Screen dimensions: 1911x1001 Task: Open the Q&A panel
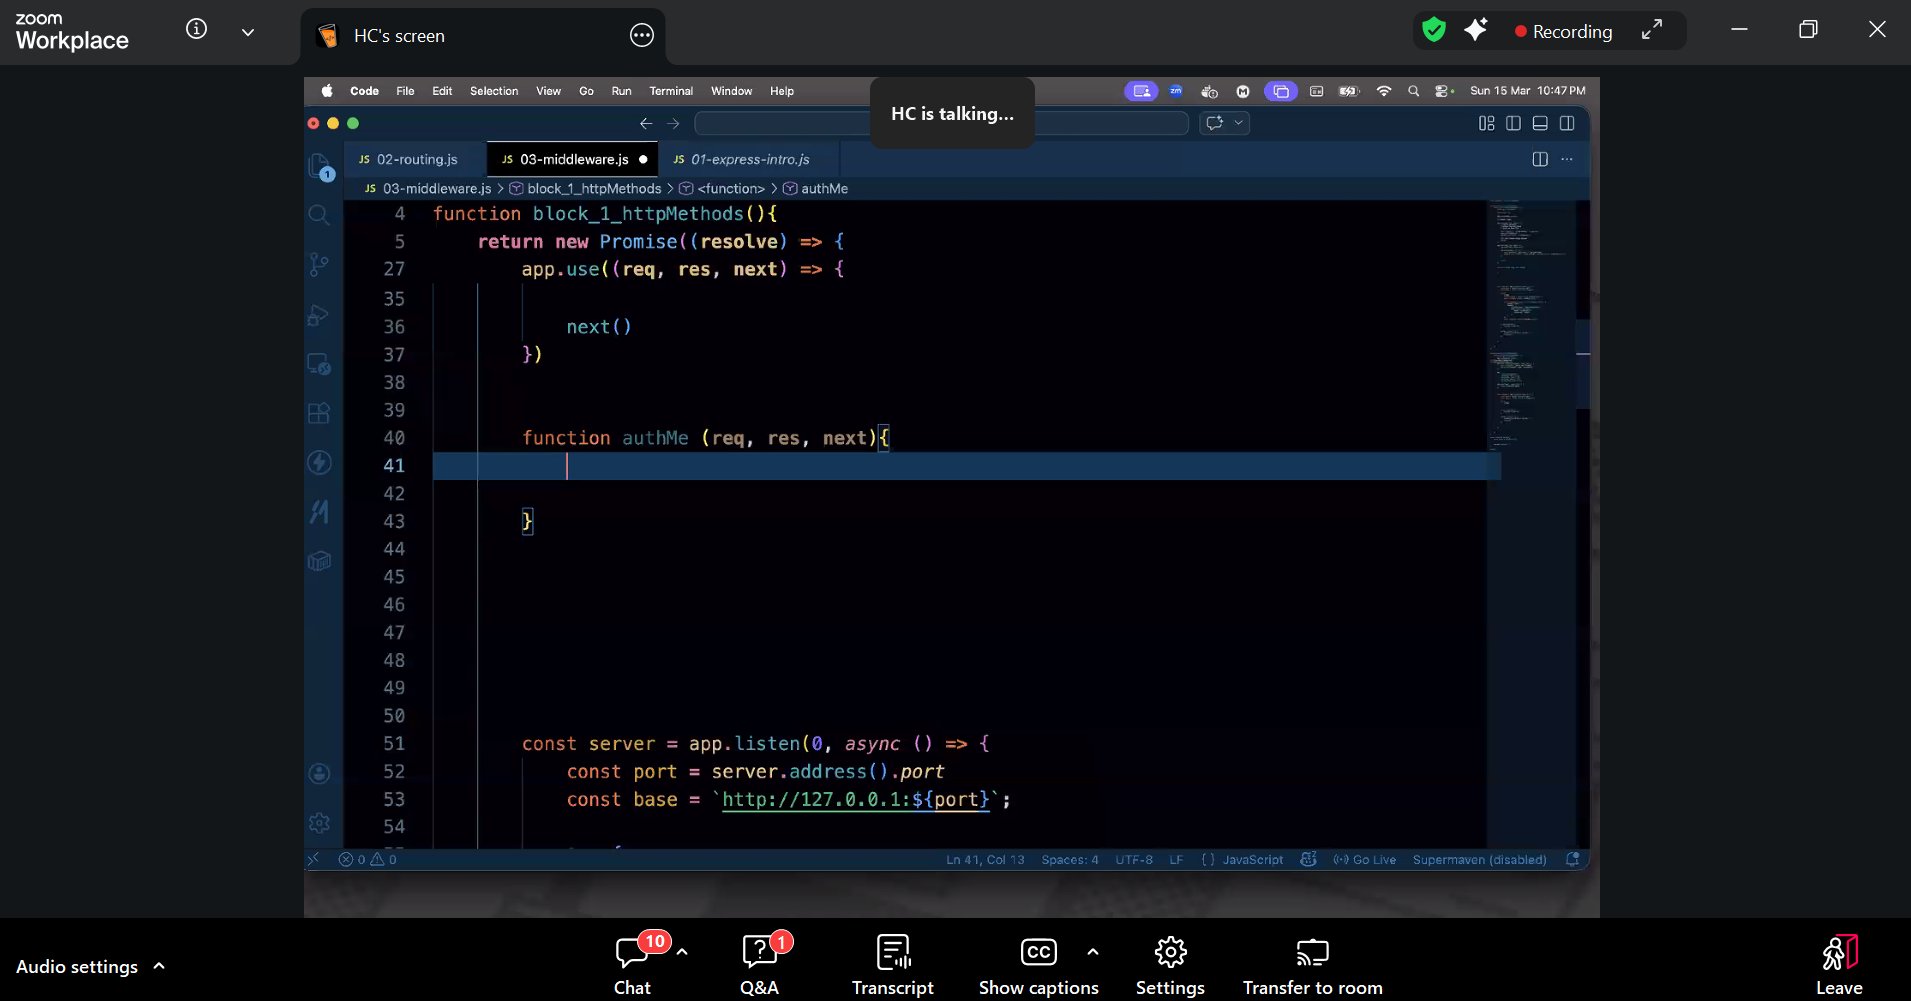[759, 964]
